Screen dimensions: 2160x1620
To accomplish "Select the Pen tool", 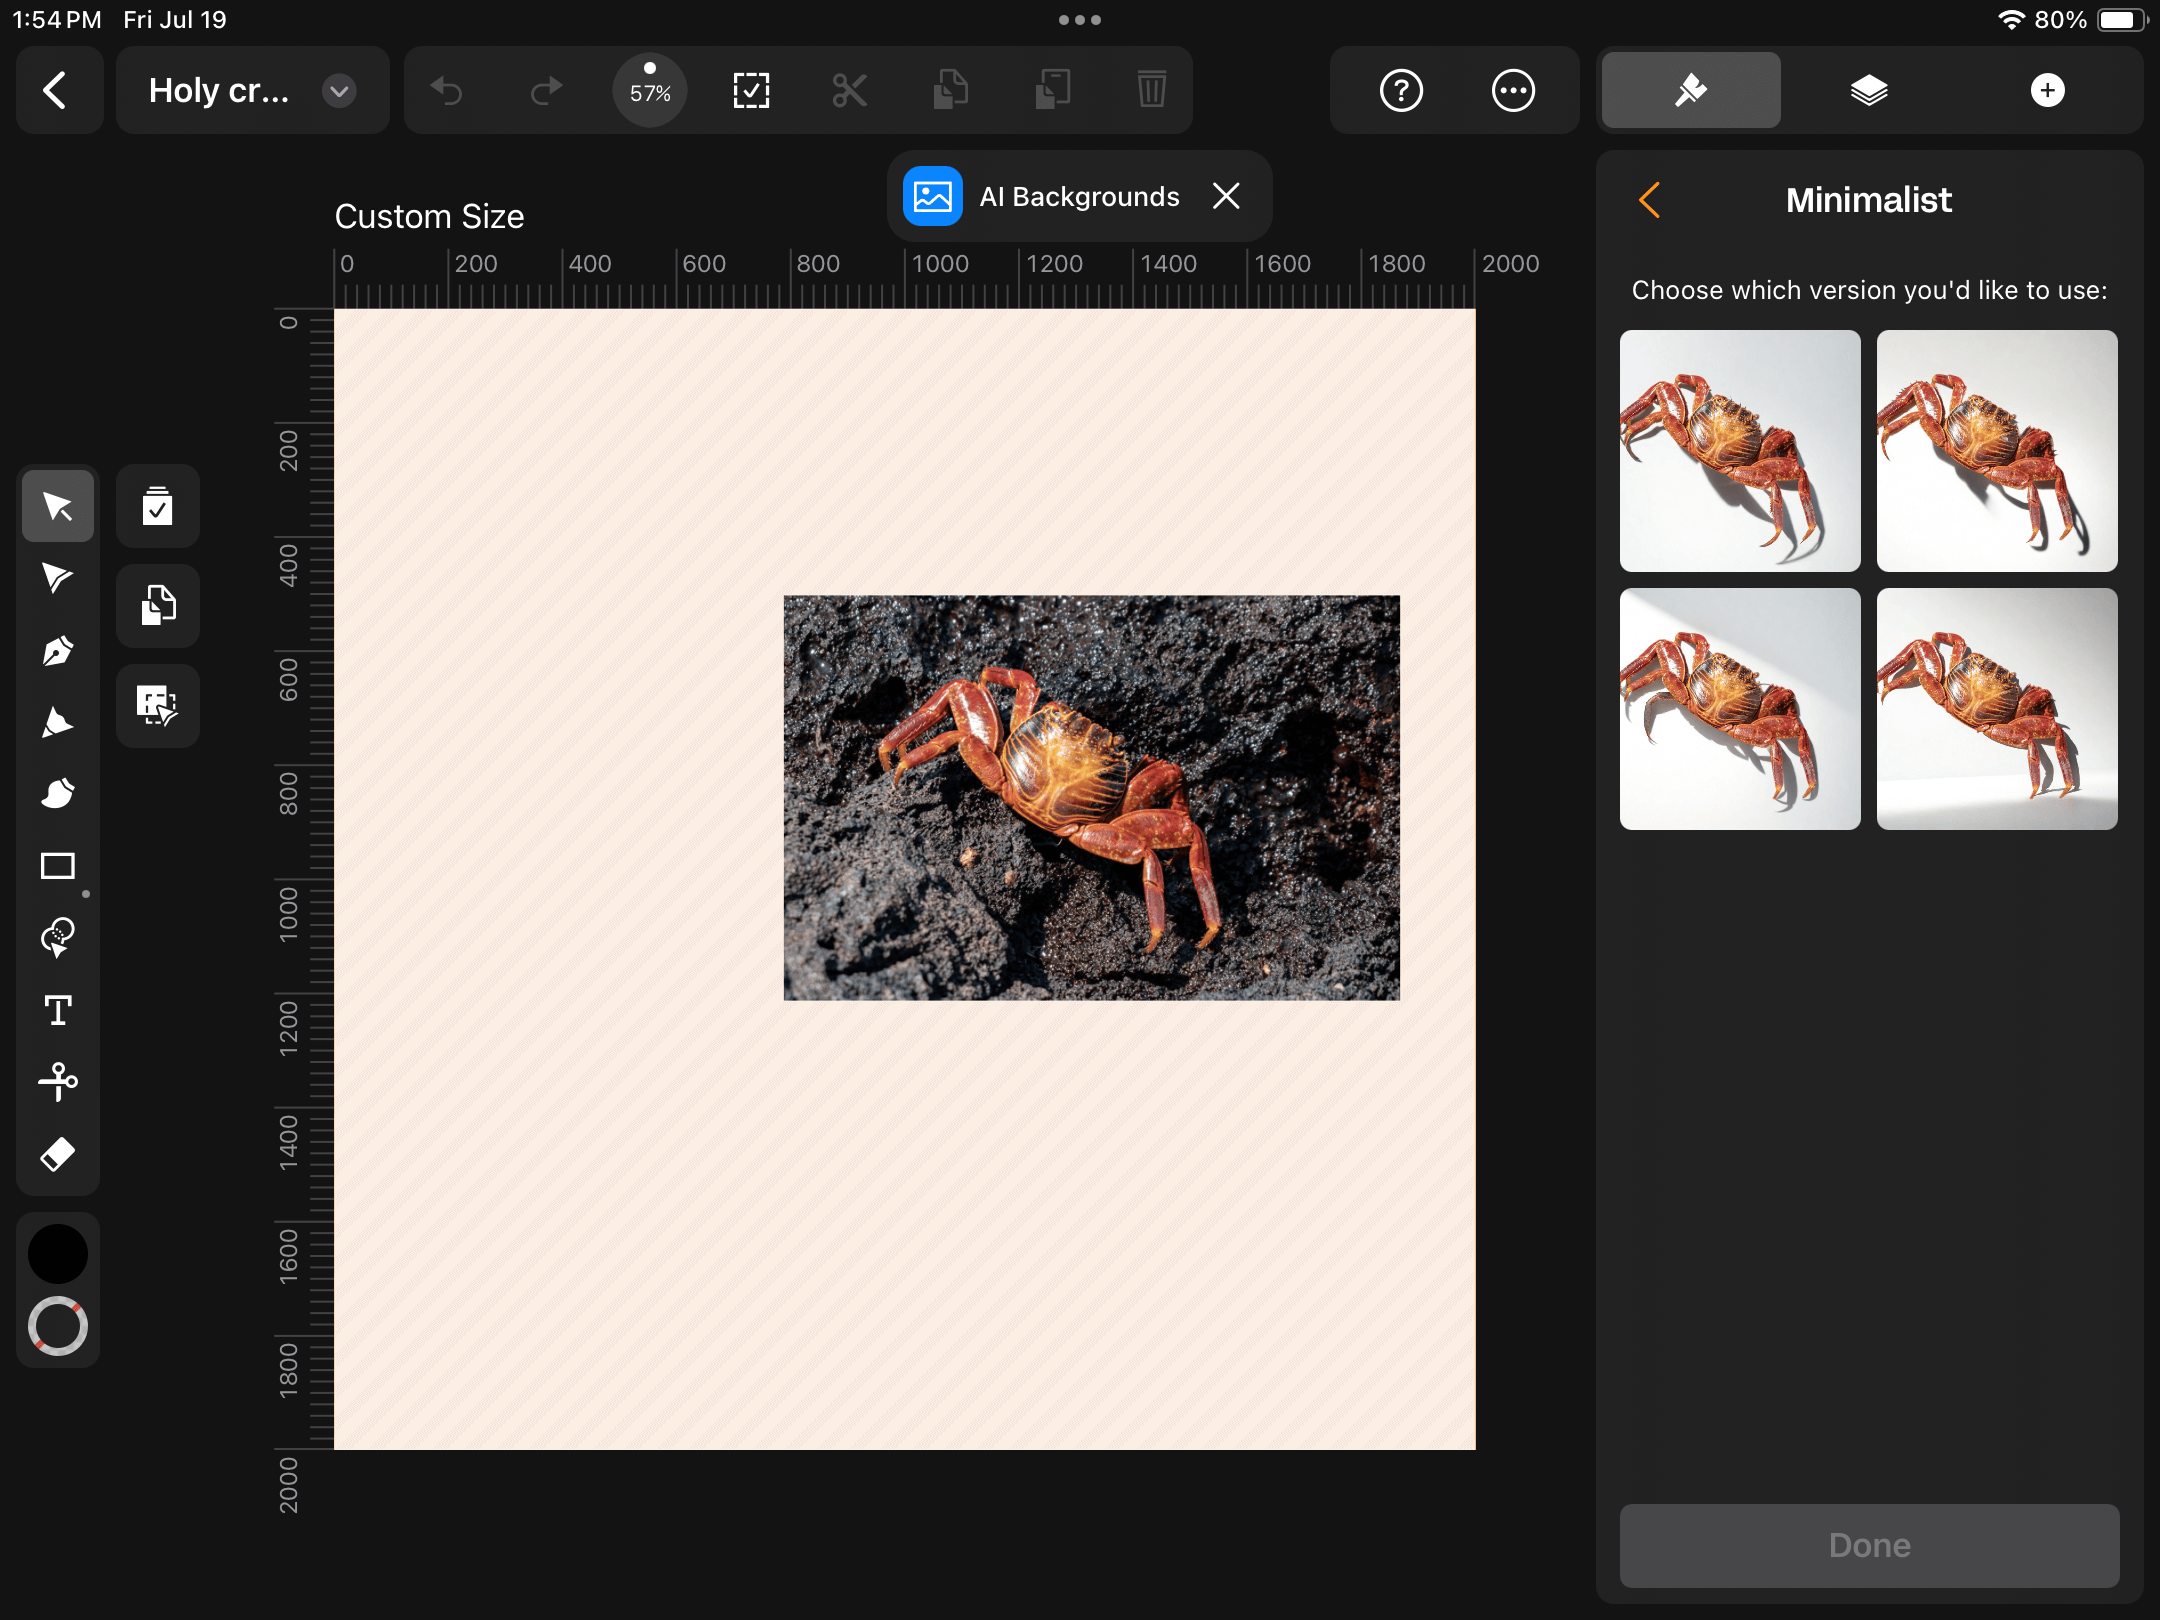I will [x=58, y=651].
